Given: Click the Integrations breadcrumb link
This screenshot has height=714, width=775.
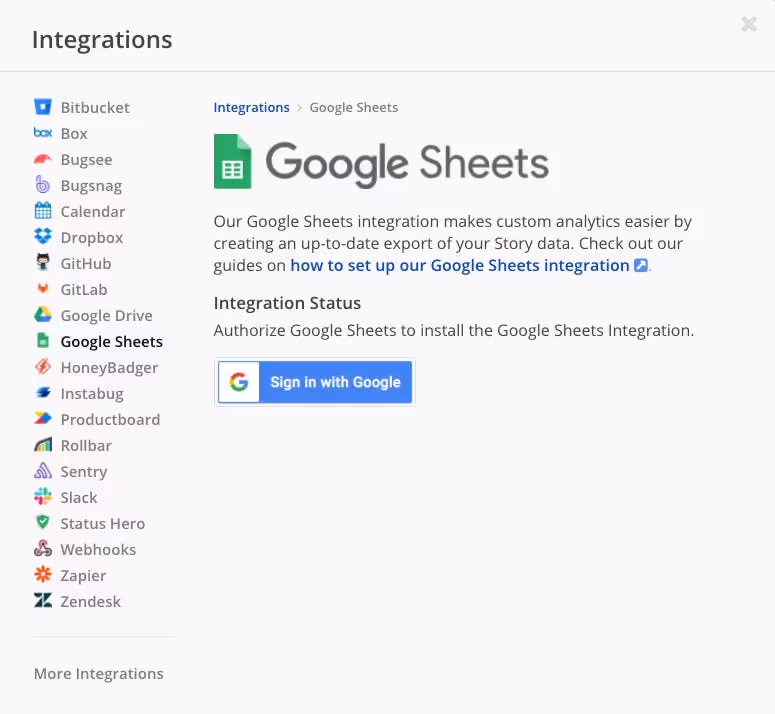Looking at the screenshot, I should point(251,107).
